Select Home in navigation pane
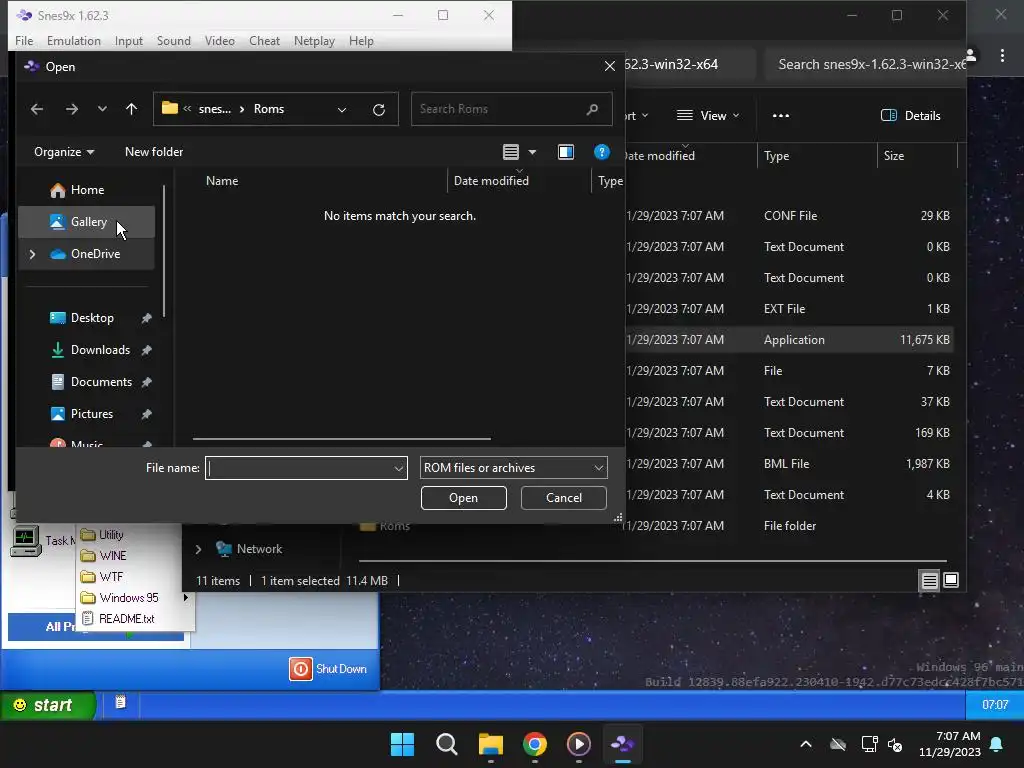Image resolution: width=1024 pixels, height=768 pixels. coord(86,190)
